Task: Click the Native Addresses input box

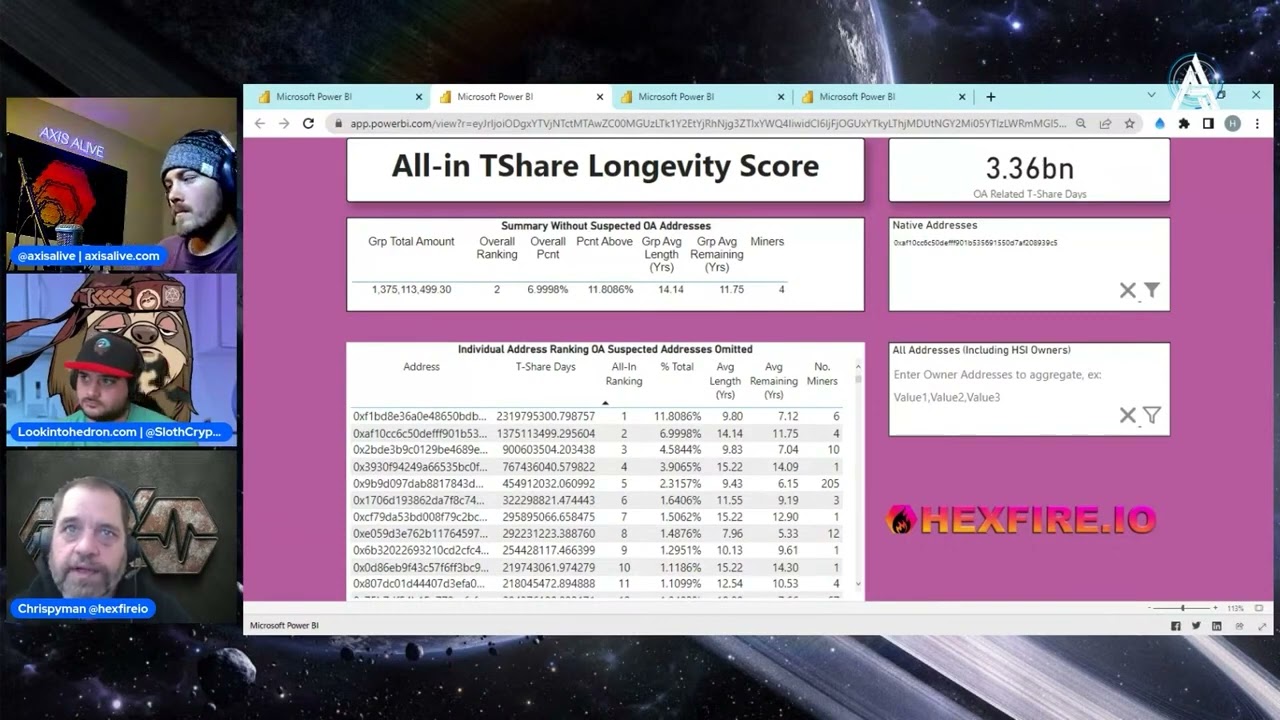Action: (x=1029, y=243)
